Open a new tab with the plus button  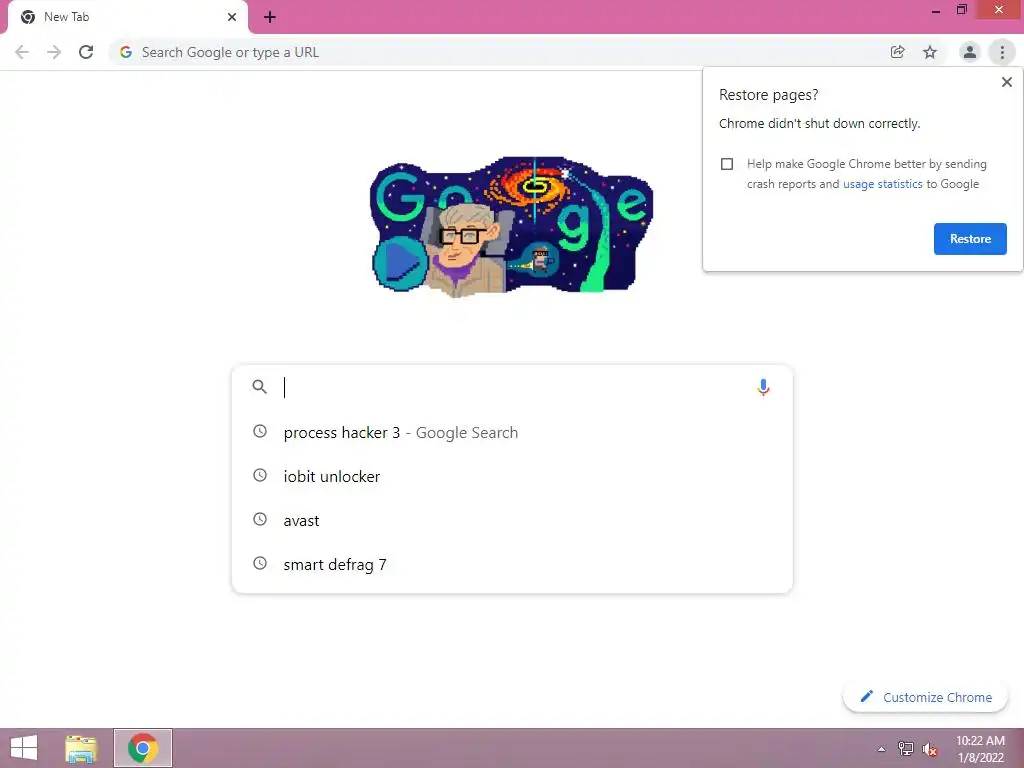click(270, 17)
